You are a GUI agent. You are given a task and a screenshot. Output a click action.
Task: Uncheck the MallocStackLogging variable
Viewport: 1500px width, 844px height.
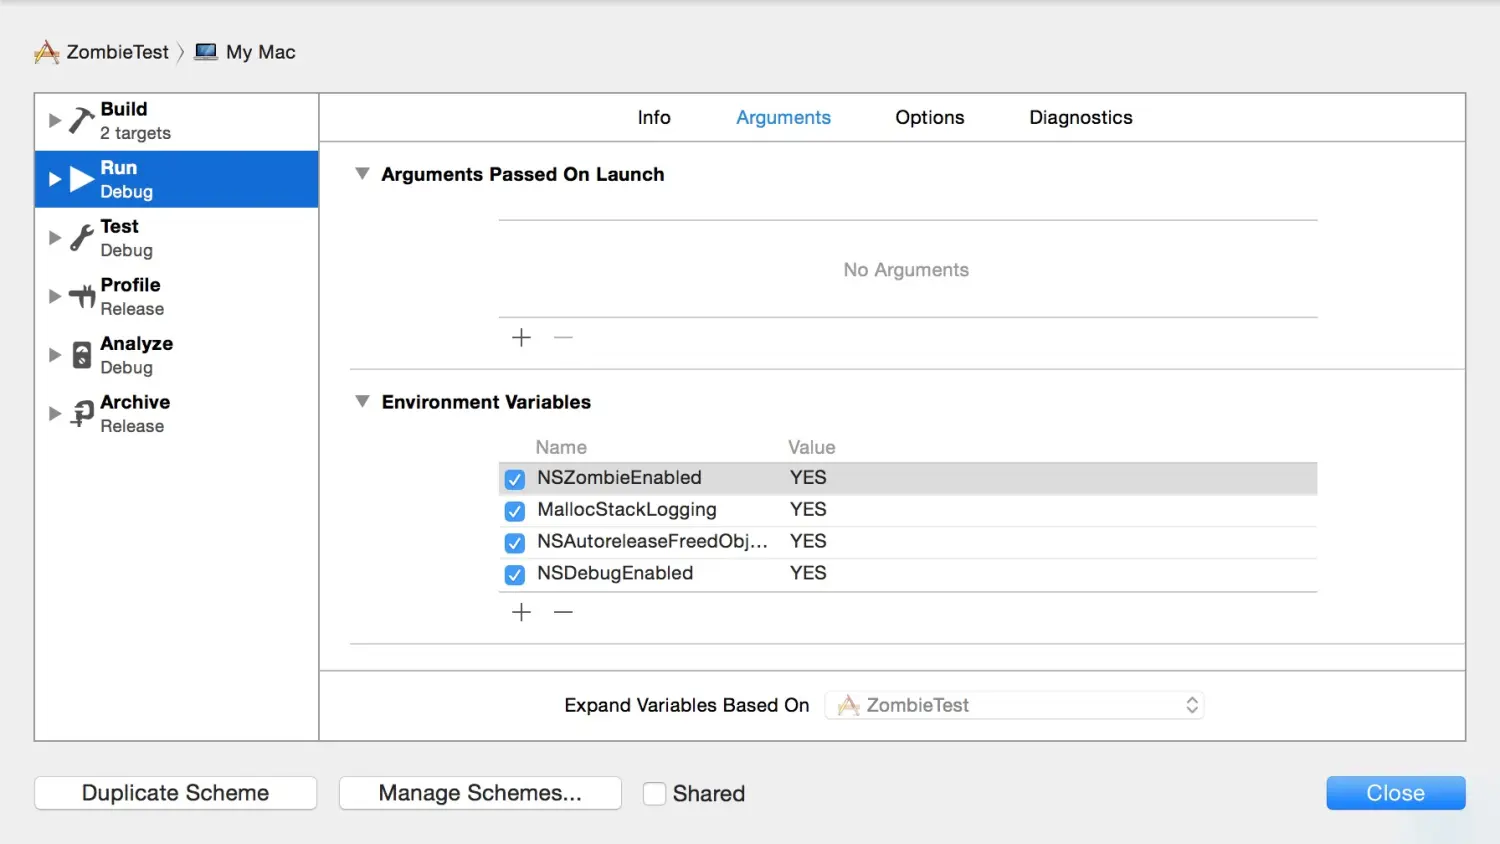point(515,511)
